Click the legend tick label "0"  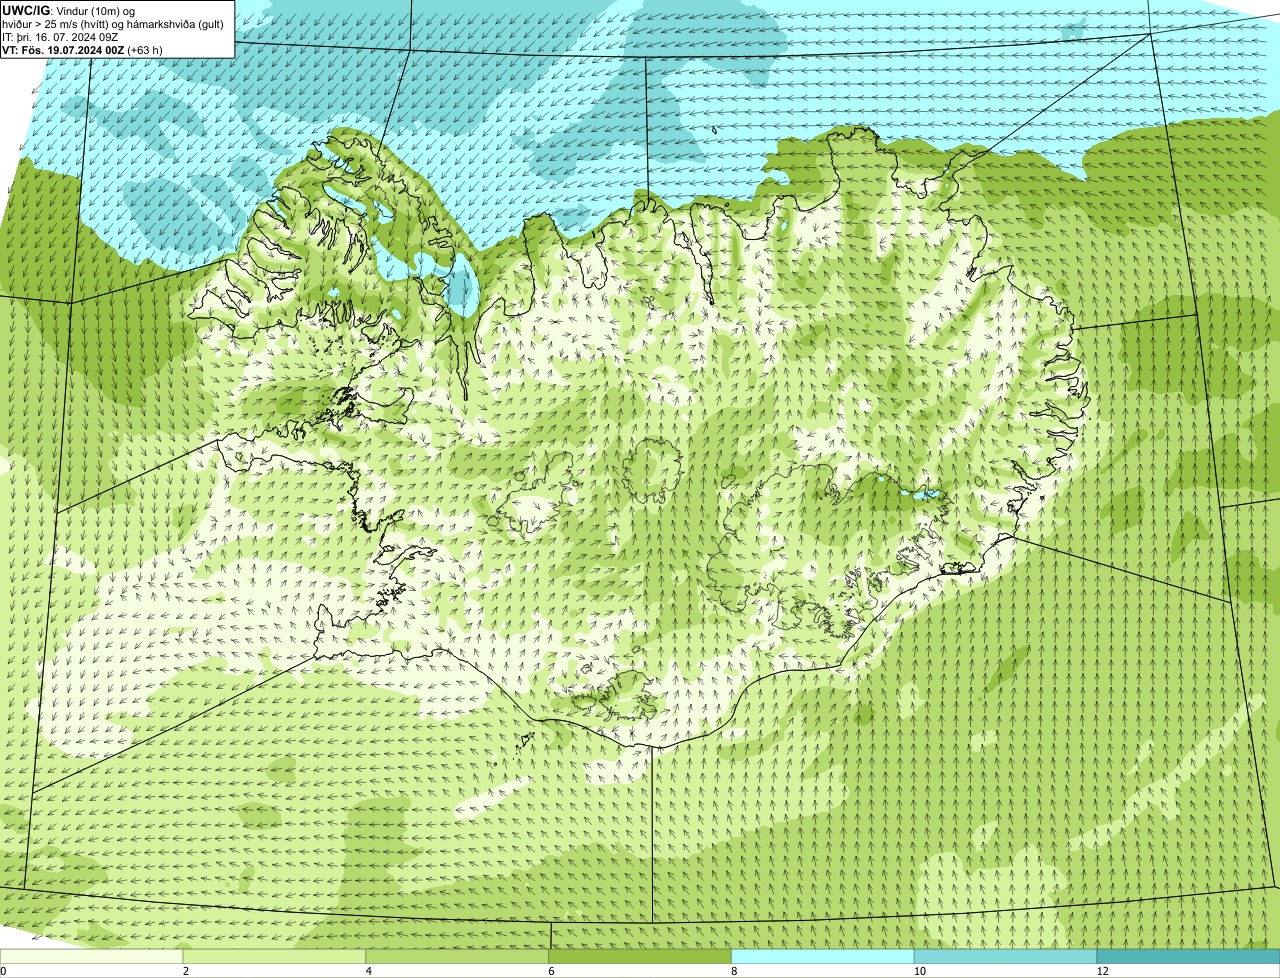tap(4, 971)
